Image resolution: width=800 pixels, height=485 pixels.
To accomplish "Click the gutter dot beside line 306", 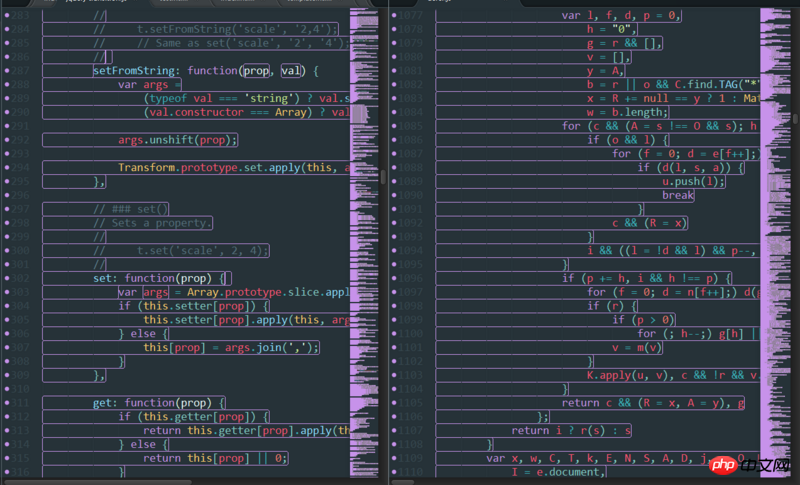I will (7, 333).
